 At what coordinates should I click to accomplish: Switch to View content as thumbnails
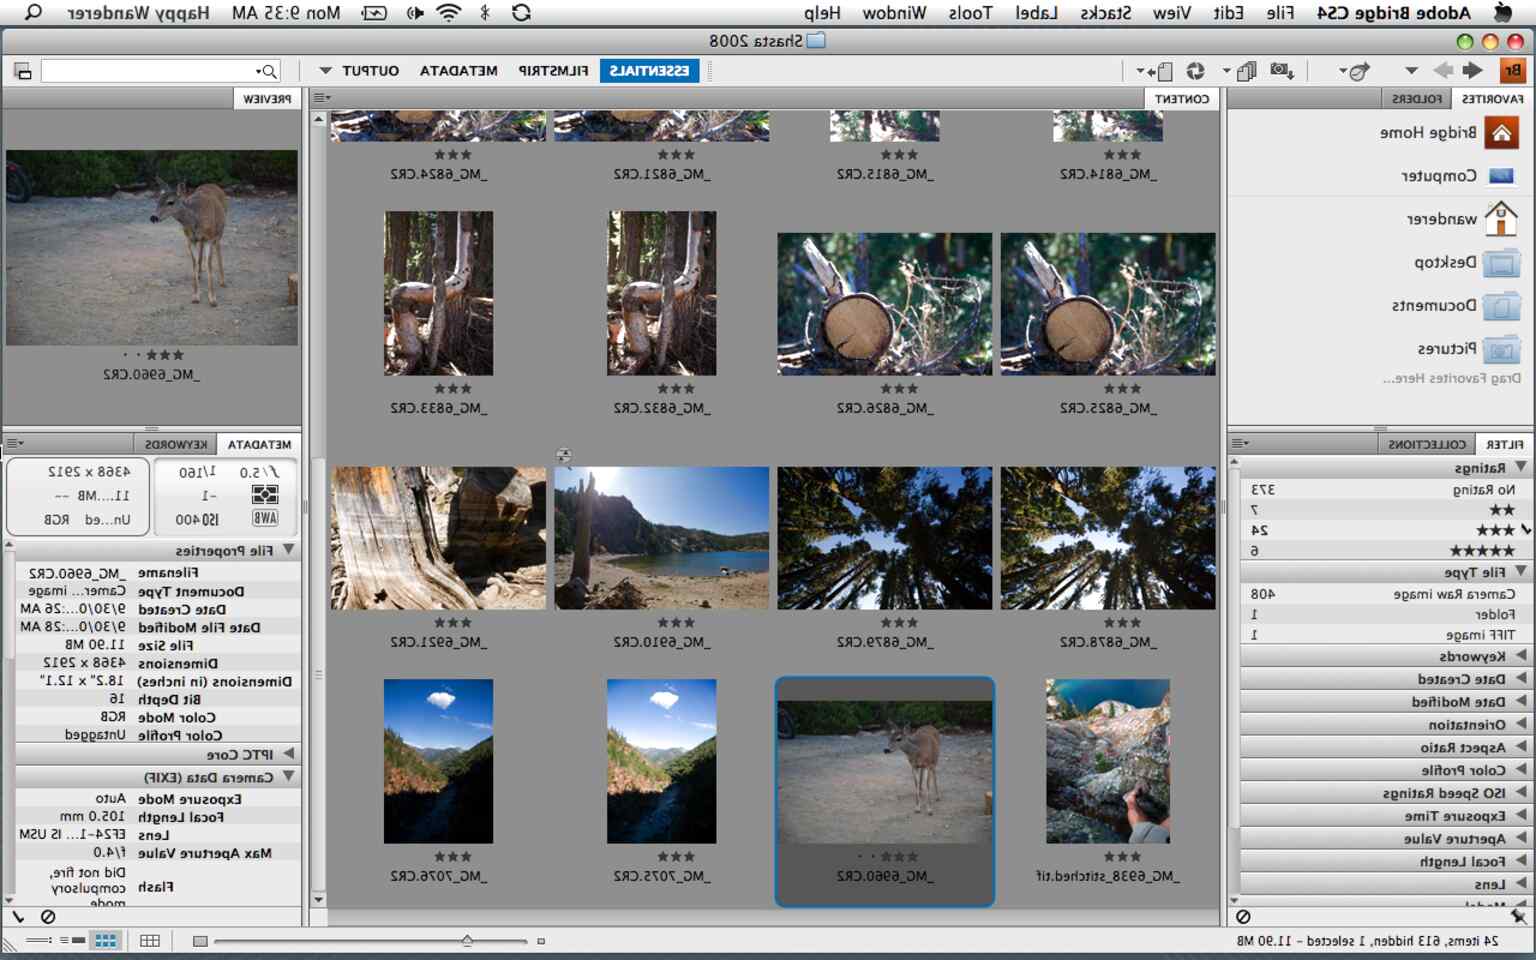(105, 940)
